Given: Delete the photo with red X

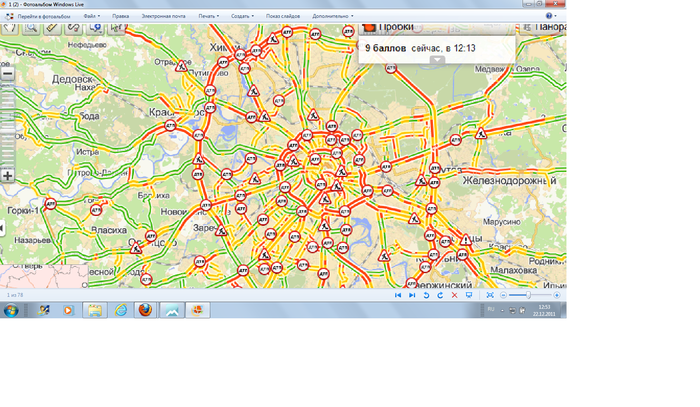Looking at the screenshot, I should [x=454, y=295].
